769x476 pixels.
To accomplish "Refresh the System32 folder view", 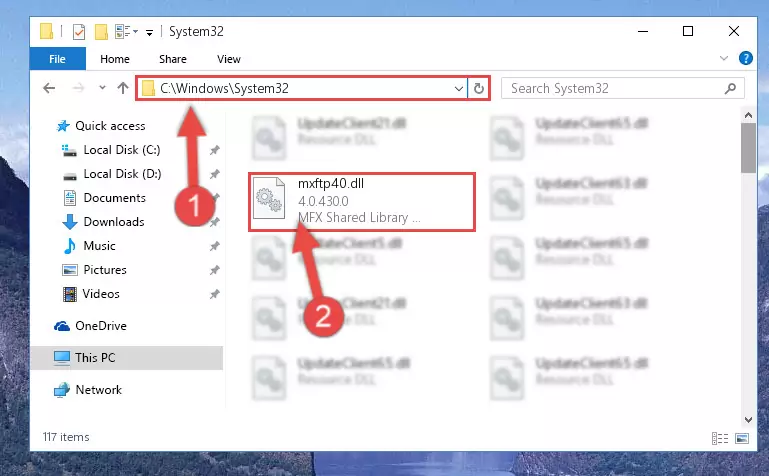I will tap(479, 89).
